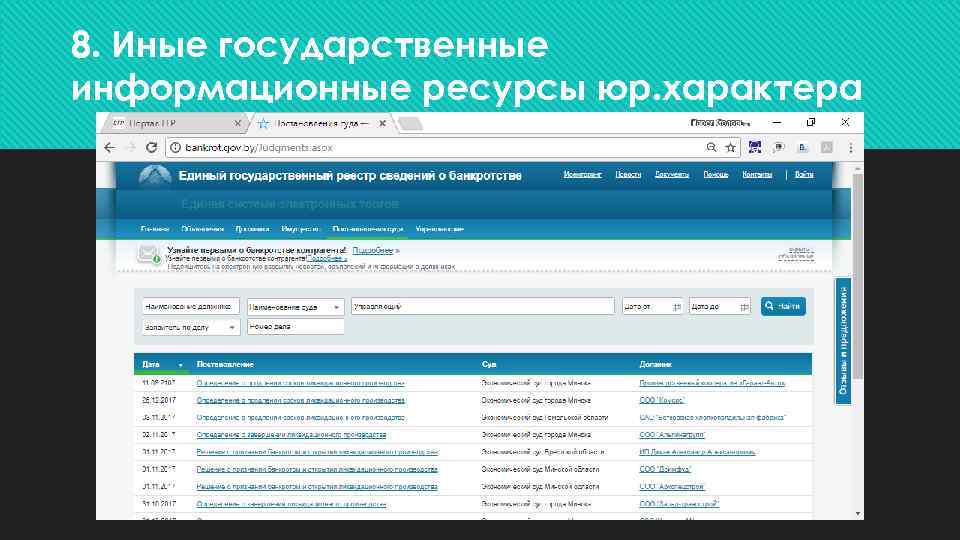Viewport: 960px width, 540px height.
Task: Close the first browser tab
Action: pos(238,123)
